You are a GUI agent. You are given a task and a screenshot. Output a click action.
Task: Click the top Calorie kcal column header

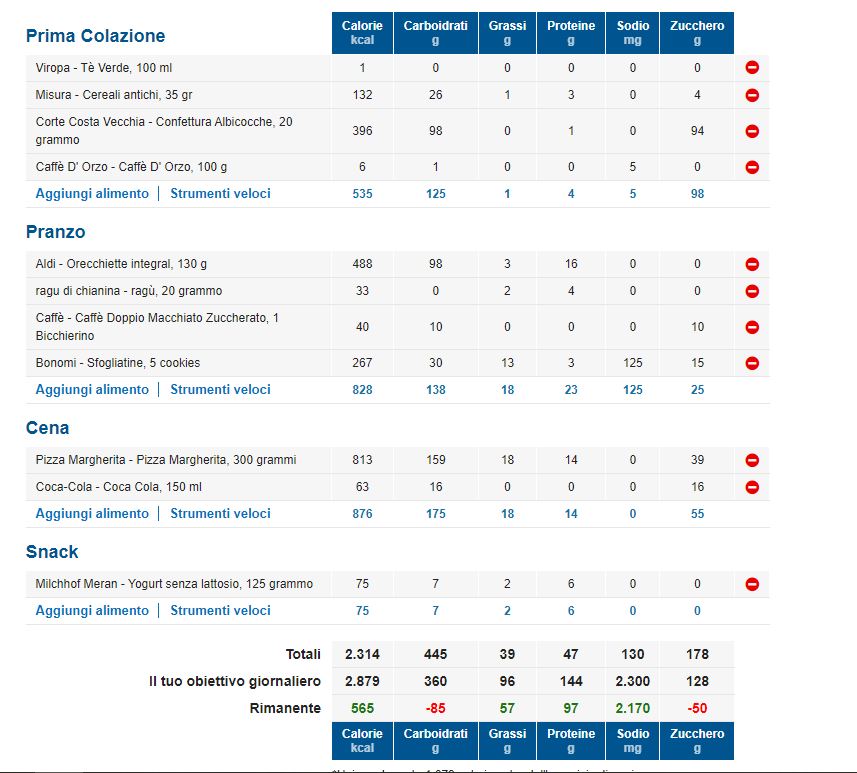[x=362, y=33]
